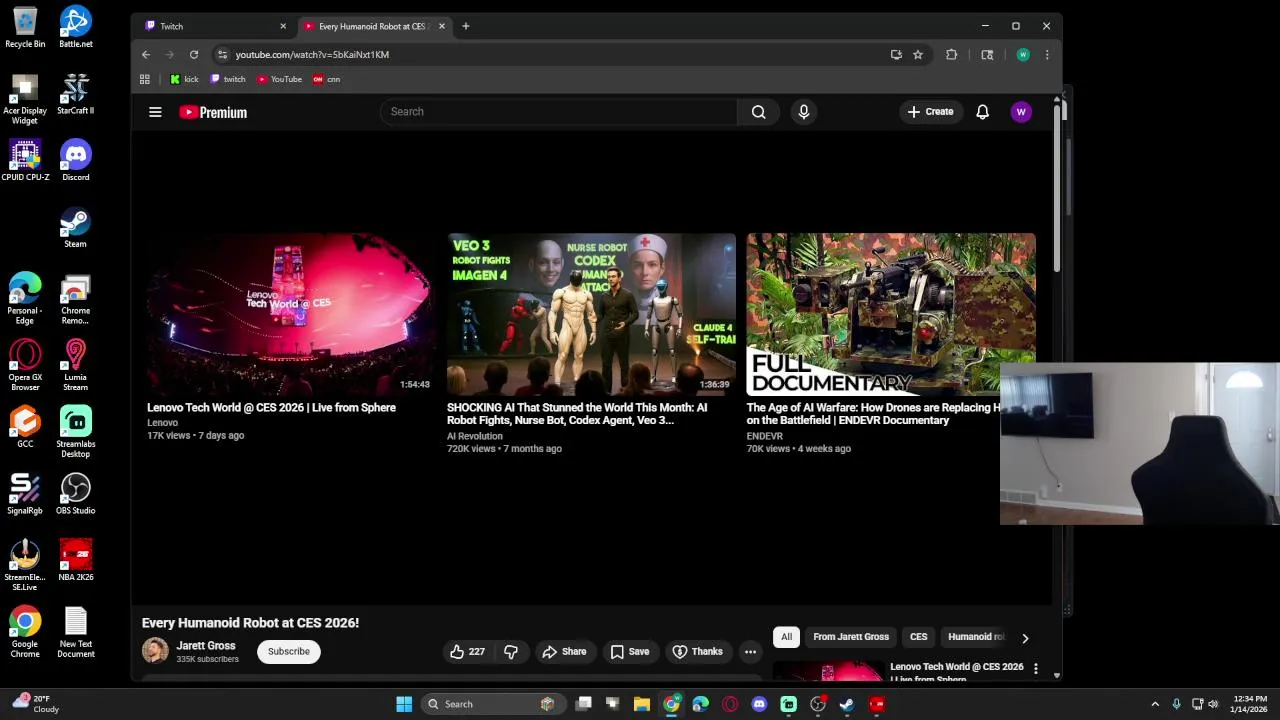
Task: Open NBA 2K26 desktop icon
Action: pos(76,560)
